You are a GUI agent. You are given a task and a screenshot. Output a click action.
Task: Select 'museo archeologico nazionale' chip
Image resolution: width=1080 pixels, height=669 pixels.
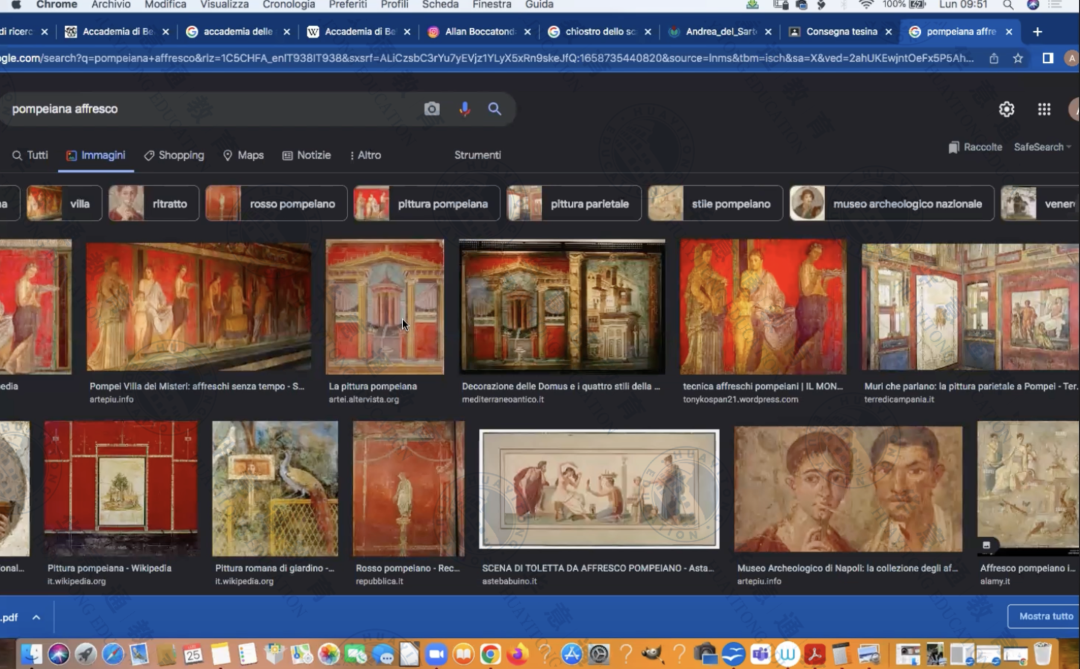click(892, 203)
